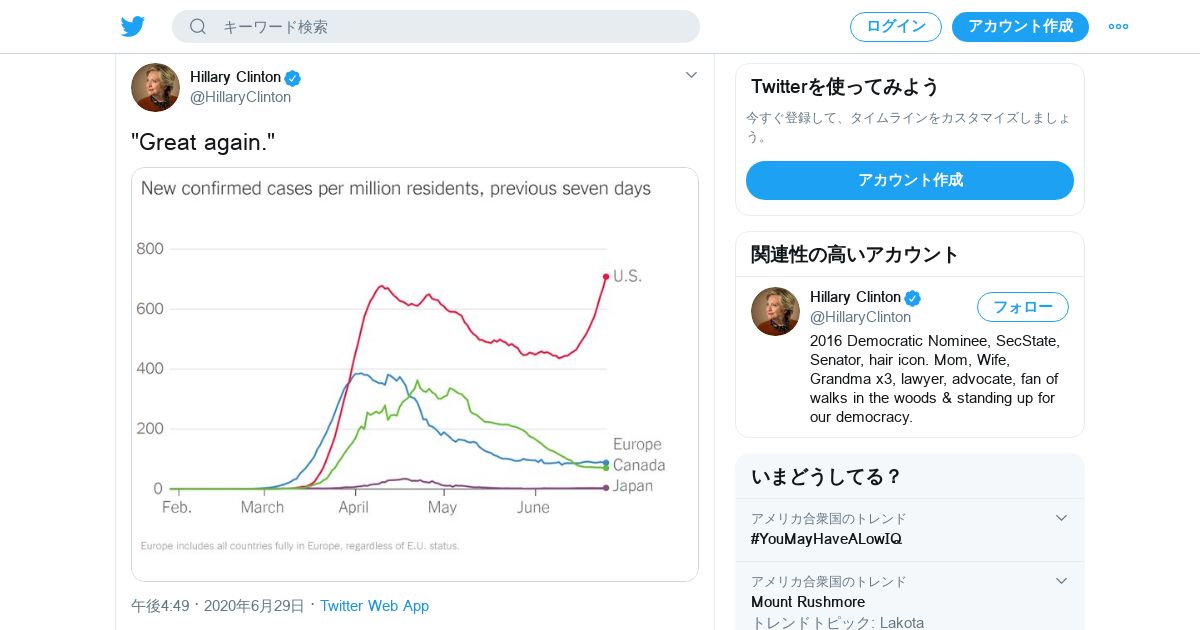Click the verified badge on the tweet author
Image resolution: width=1200 pixels, height=630 pixels.
293,78
